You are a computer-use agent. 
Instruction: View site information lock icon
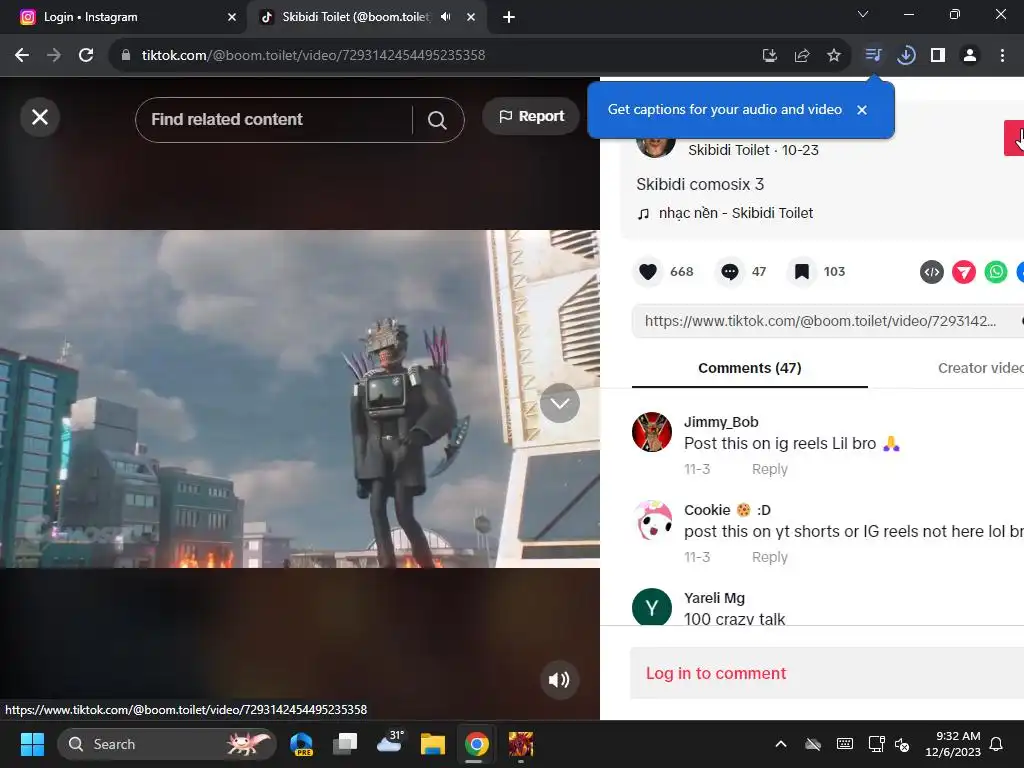[126, 56]
